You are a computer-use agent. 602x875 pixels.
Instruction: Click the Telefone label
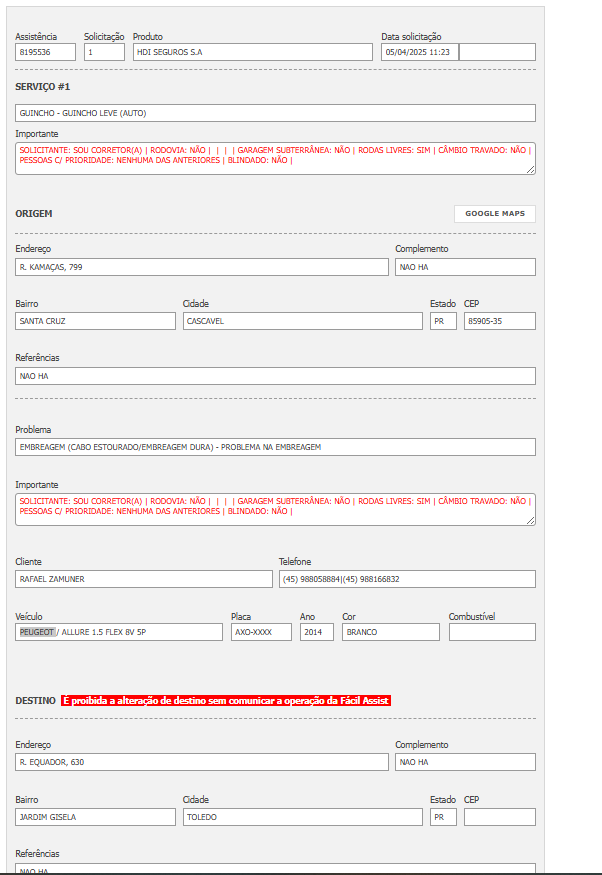[295, 561]
